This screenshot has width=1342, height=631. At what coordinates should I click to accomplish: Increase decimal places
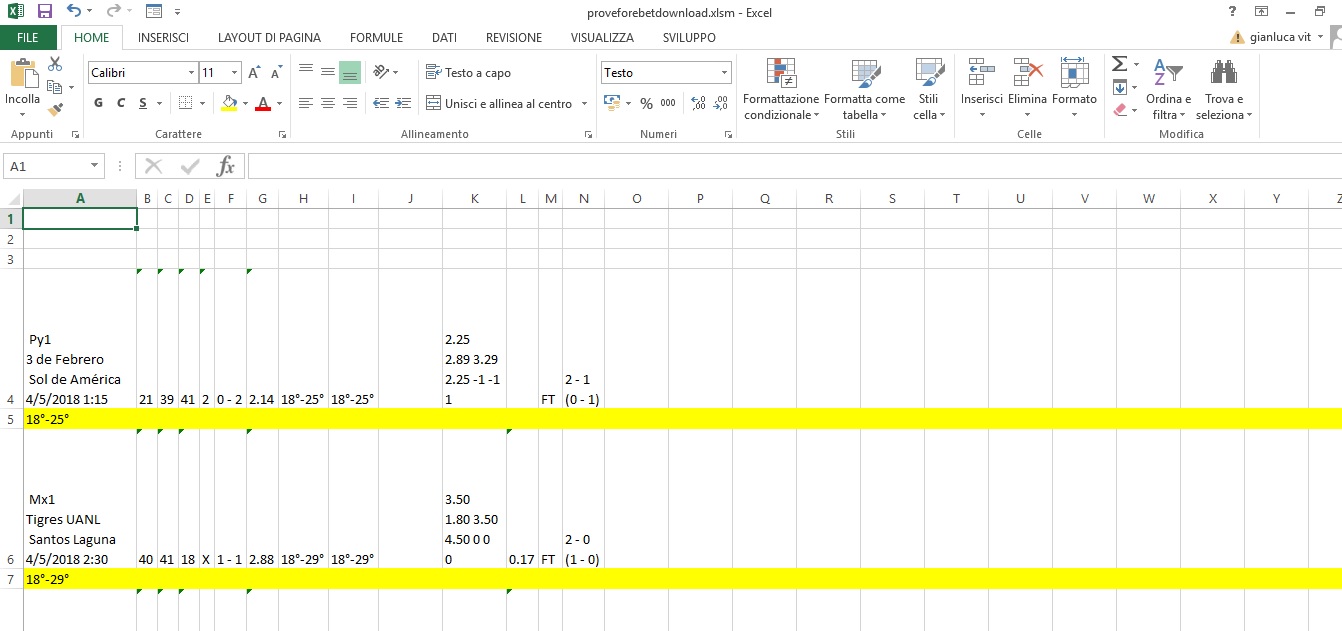pyautogui.click(x=698, y=103)
